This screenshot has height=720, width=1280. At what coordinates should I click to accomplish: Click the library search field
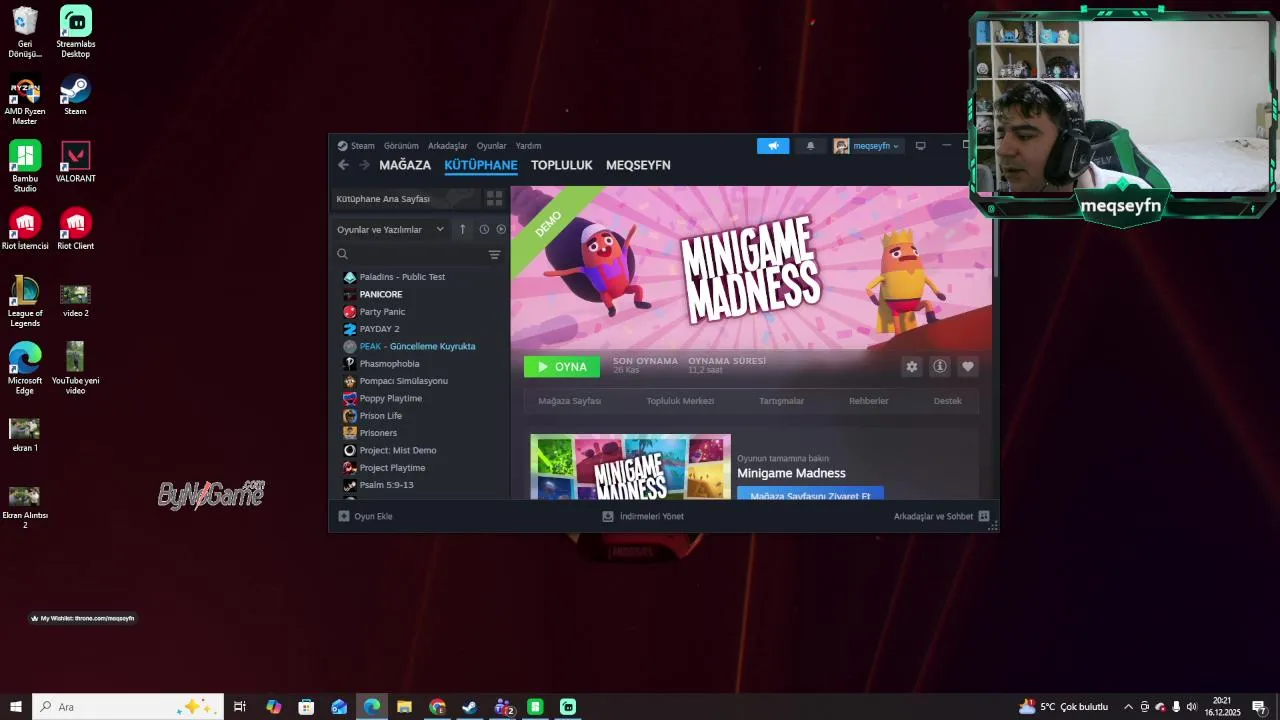(410, 255)
